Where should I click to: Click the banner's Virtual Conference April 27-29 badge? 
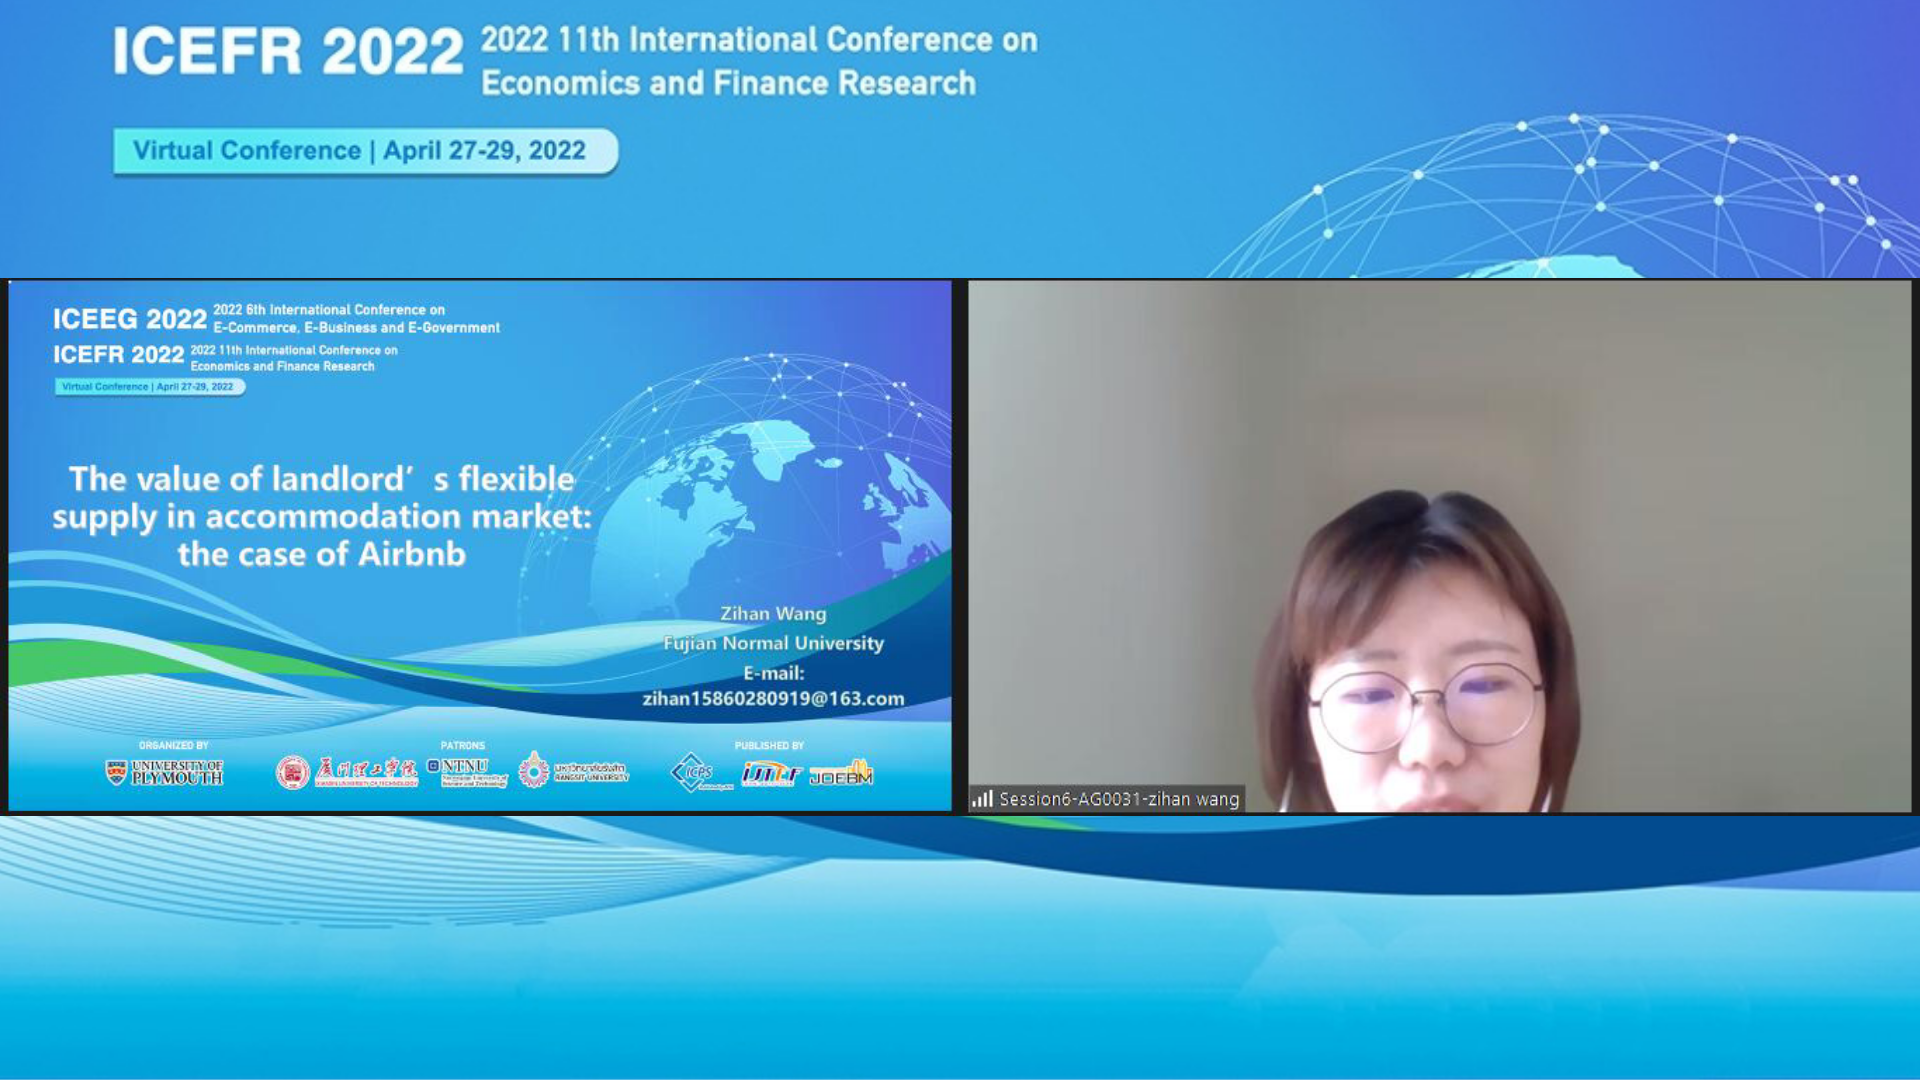pyautogui.click(x=365, y=151)
